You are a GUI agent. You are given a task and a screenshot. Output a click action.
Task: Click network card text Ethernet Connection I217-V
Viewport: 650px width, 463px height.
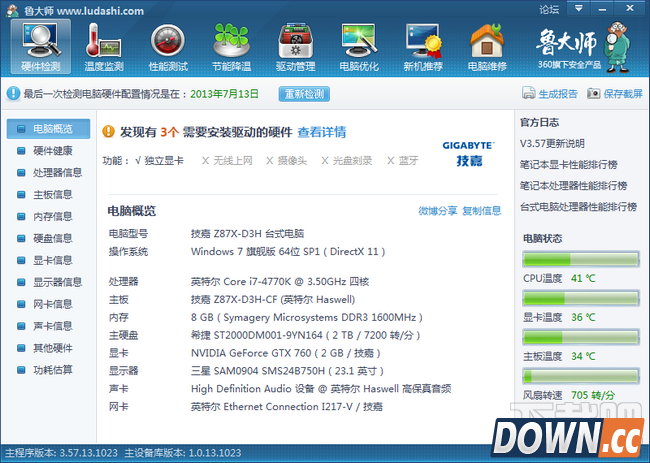288,407
